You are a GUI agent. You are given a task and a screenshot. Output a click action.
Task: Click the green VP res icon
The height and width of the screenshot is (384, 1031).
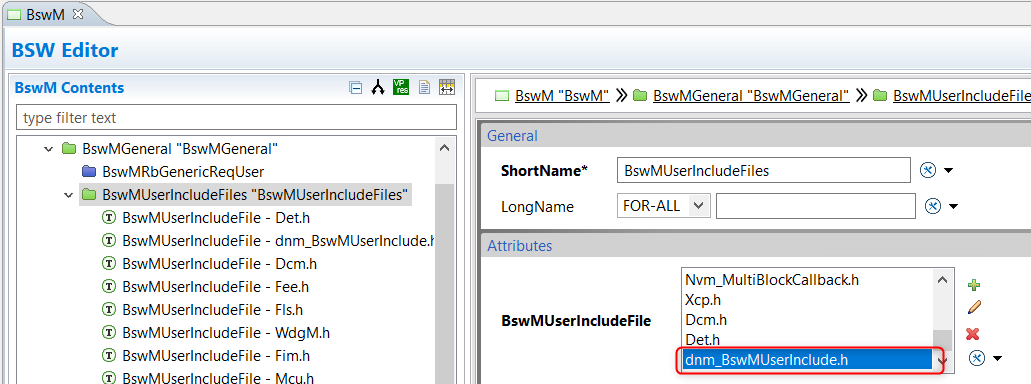point(400,87)
